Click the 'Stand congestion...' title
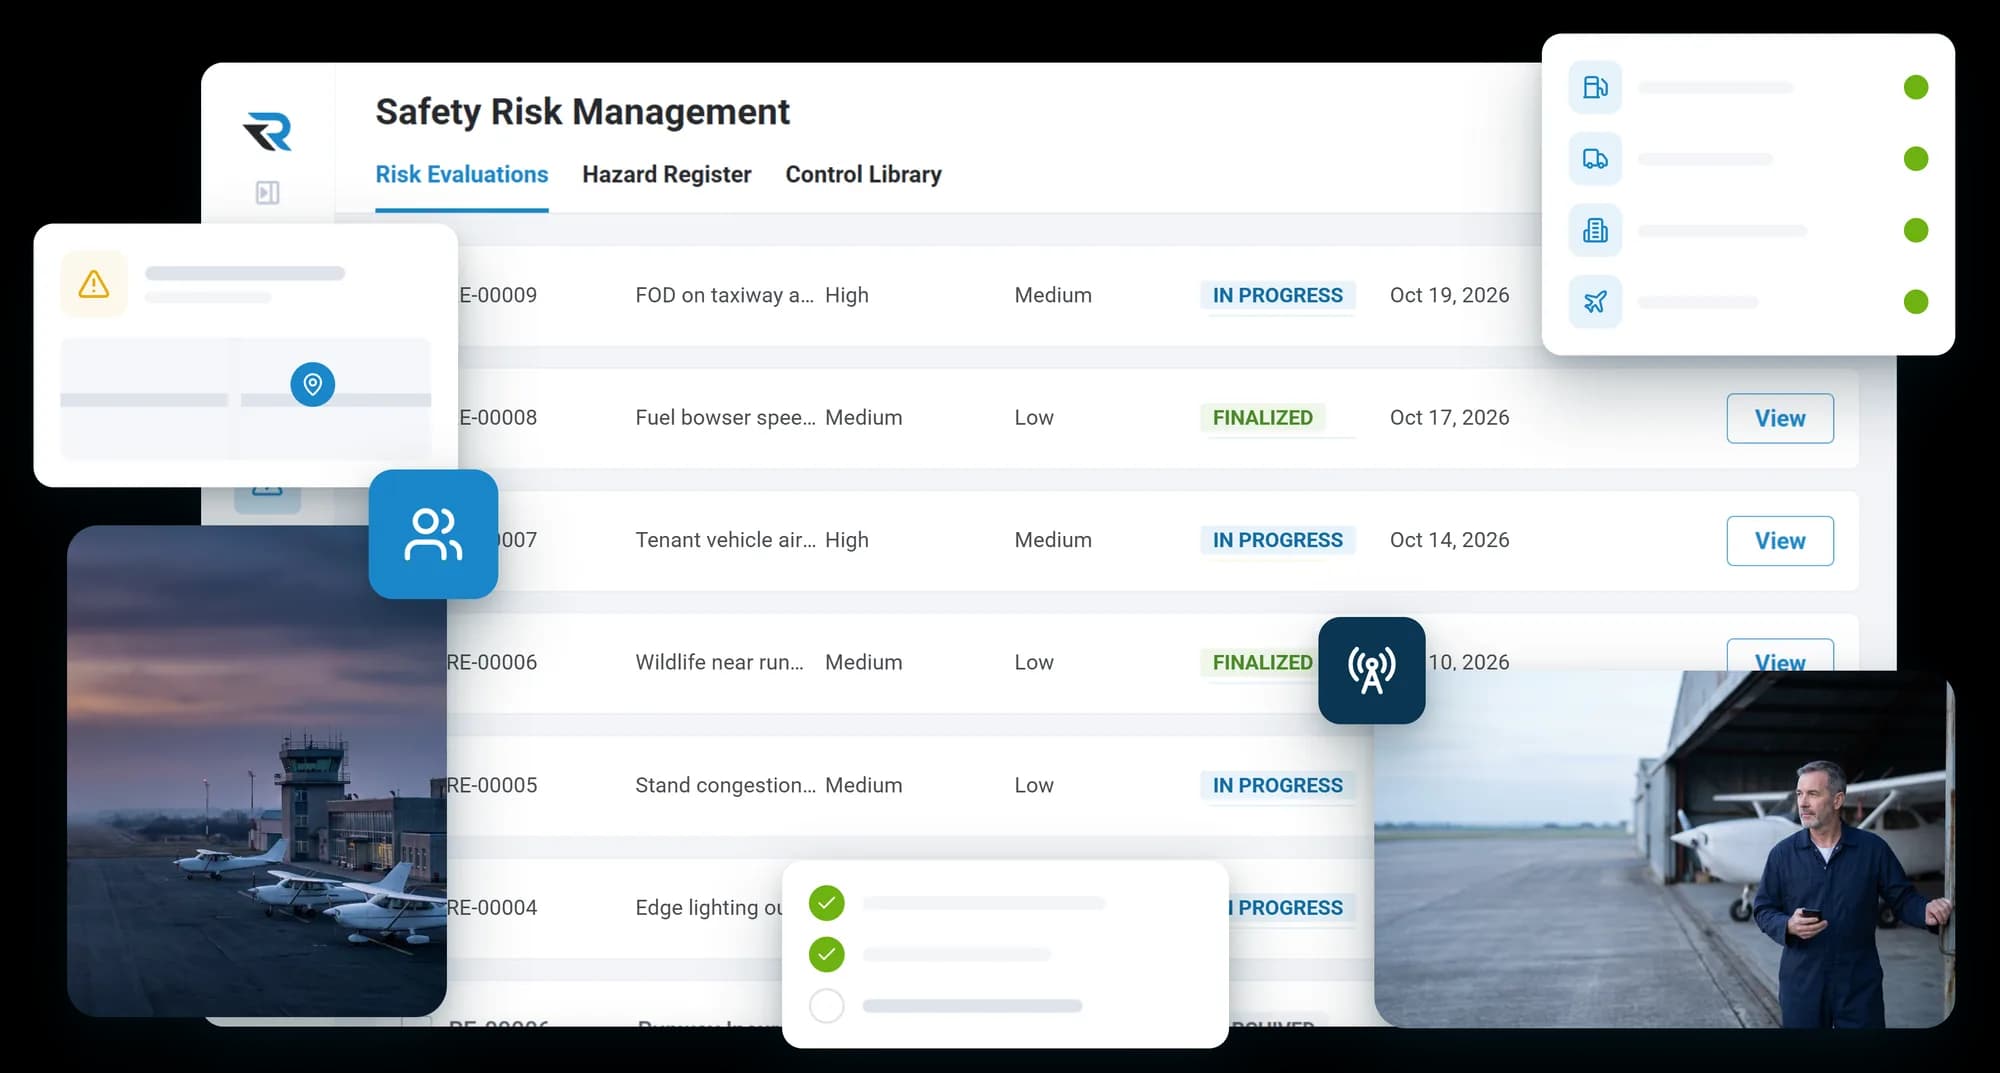Viewport: 2000px width, 1073px height. pos(725,785)
